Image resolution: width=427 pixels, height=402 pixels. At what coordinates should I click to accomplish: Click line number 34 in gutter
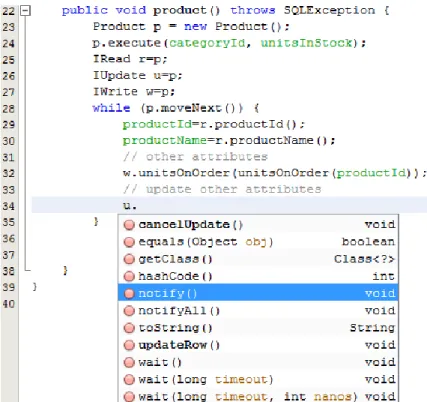click(x=8, y=206)
